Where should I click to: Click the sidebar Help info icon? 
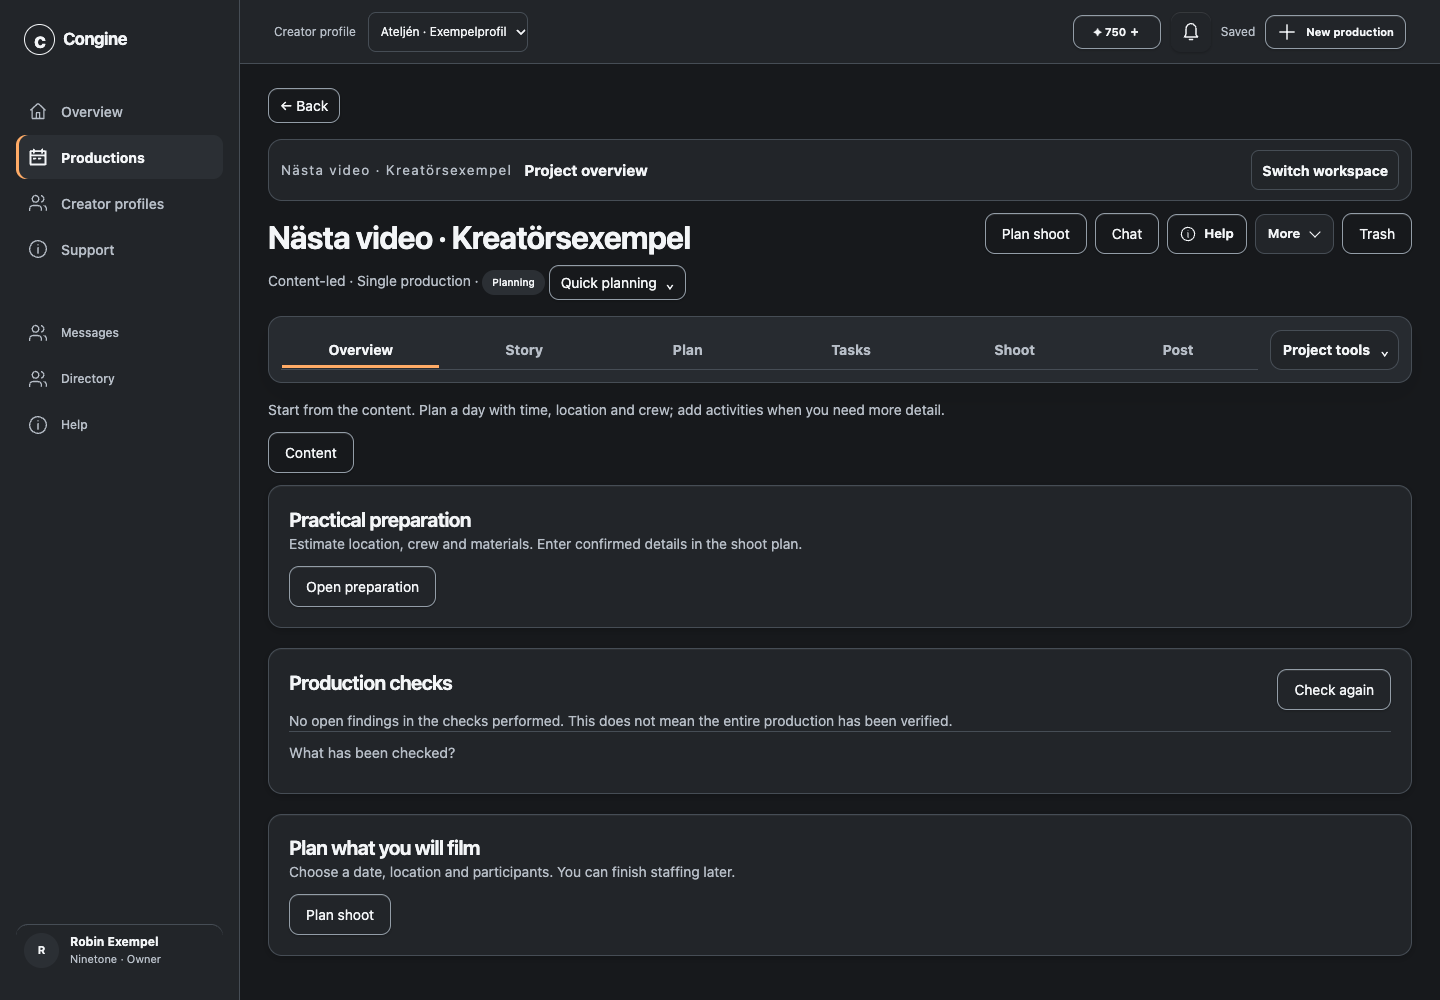pyautogui.click(x=38, y=425)
